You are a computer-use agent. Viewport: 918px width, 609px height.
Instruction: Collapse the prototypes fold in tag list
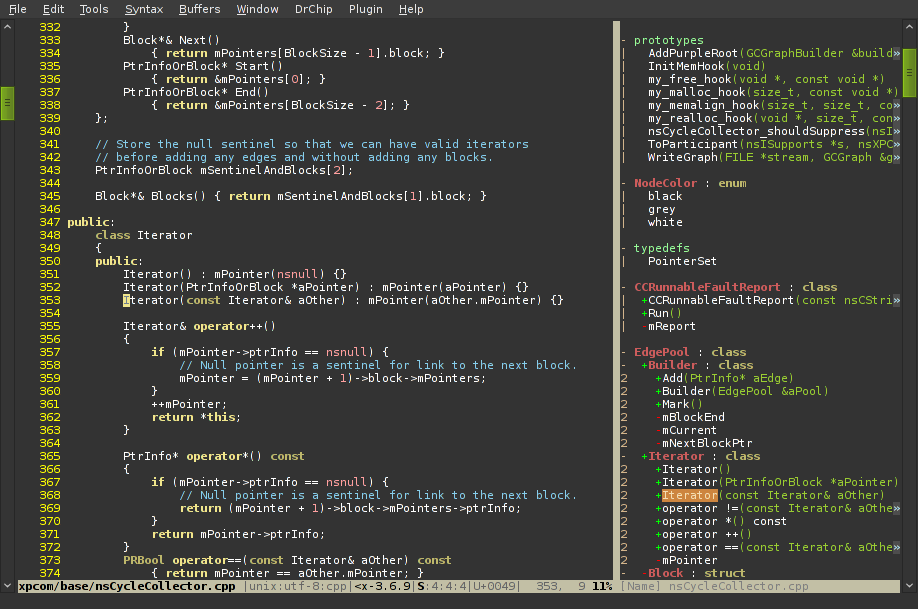(x=624, y=40)
